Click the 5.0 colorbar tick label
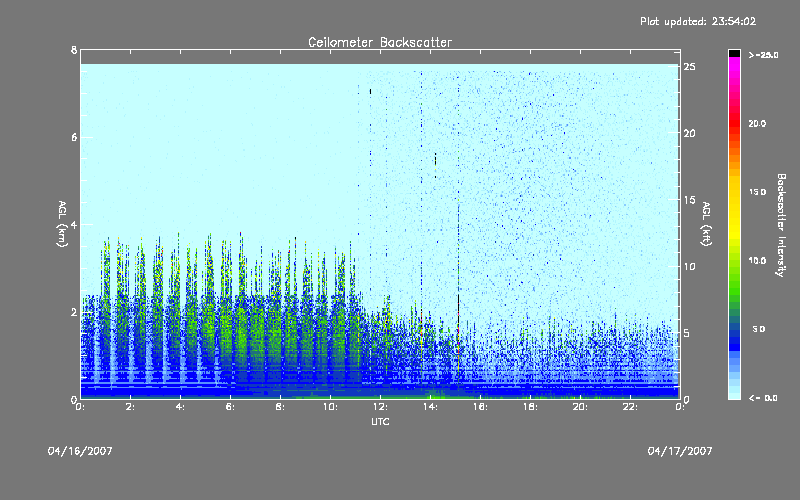The height and width of the screenshot is (500, 800). [x=759, y=329]
